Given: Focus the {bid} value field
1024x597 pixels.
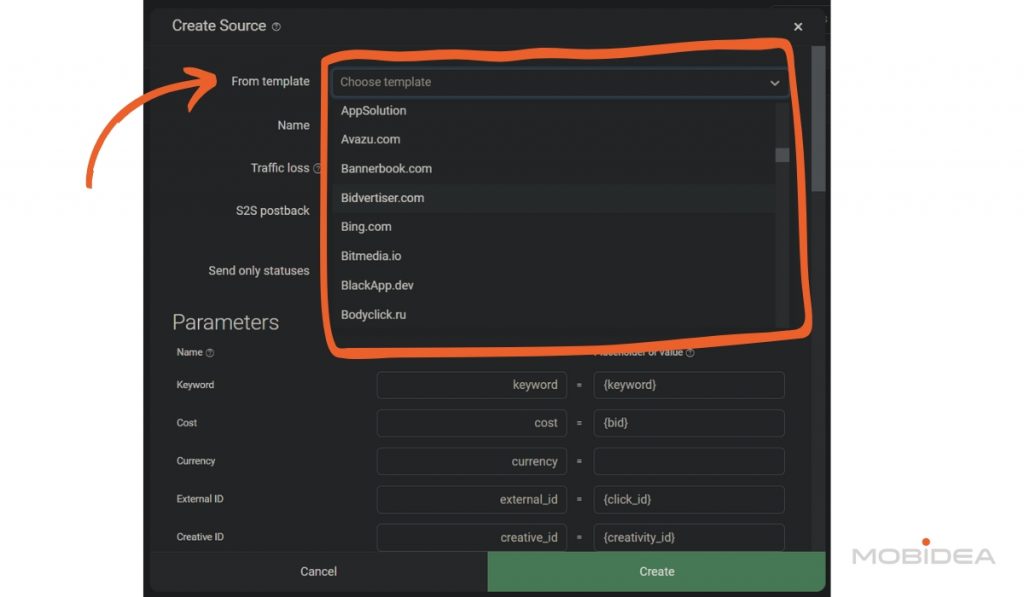Looking at the screenshot, I should click(688, 422).
